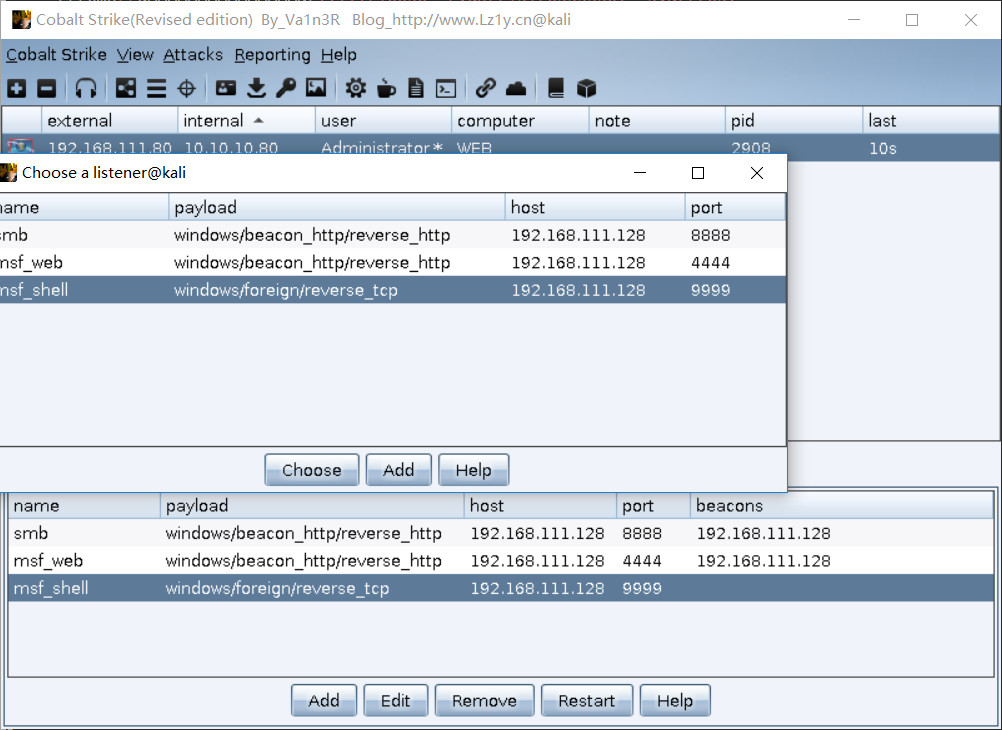1002x730 pixels.
Task: Sort sessions by internal column header
Action: pyautogui.click(x=246, y=121)
